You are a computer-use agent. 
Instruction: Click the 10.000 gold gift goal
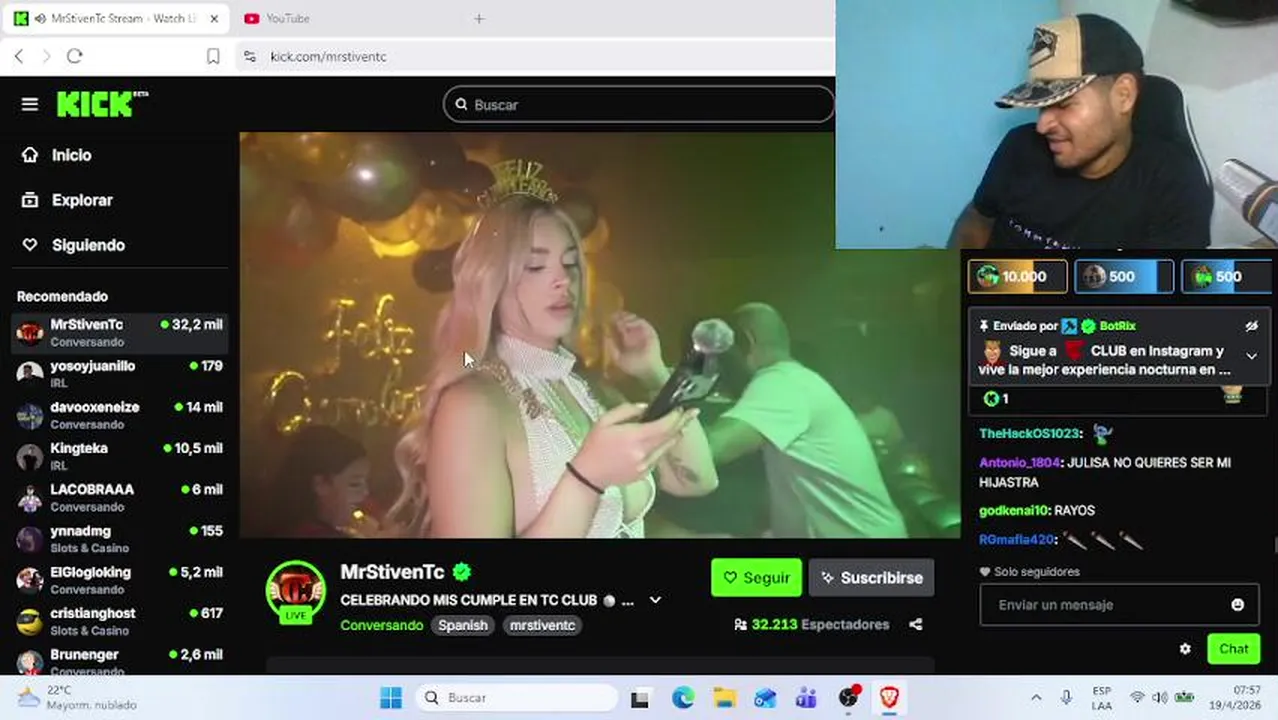click(x=1017, y=276)
